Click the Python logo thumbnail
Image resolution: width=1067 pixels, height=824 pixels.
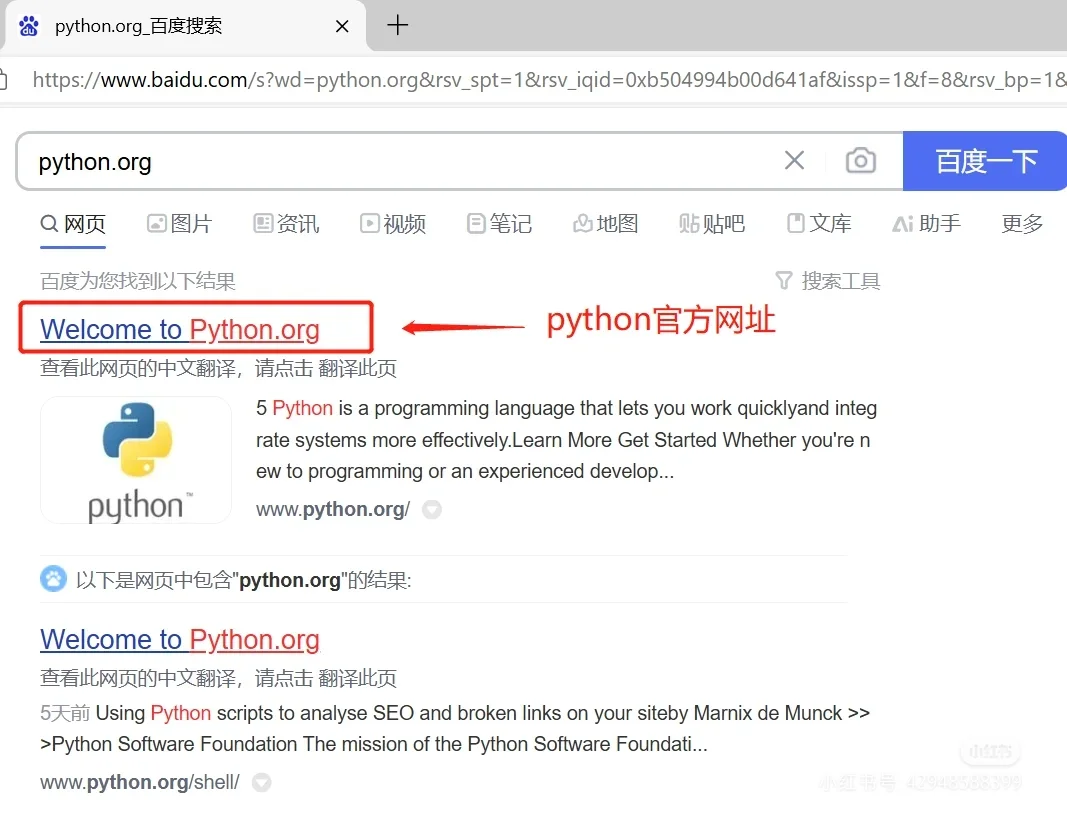(136, 460)
